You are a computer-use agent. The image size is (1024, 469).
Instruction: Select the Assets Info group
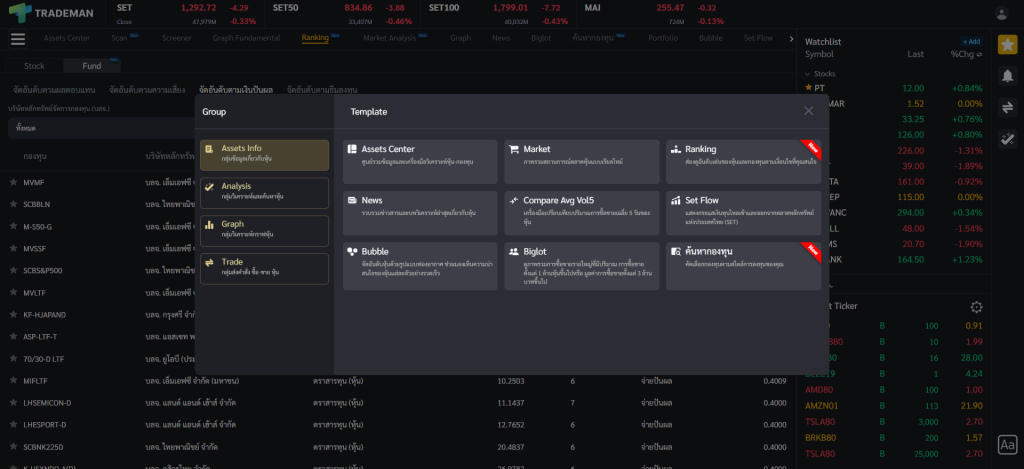[264, 154]
